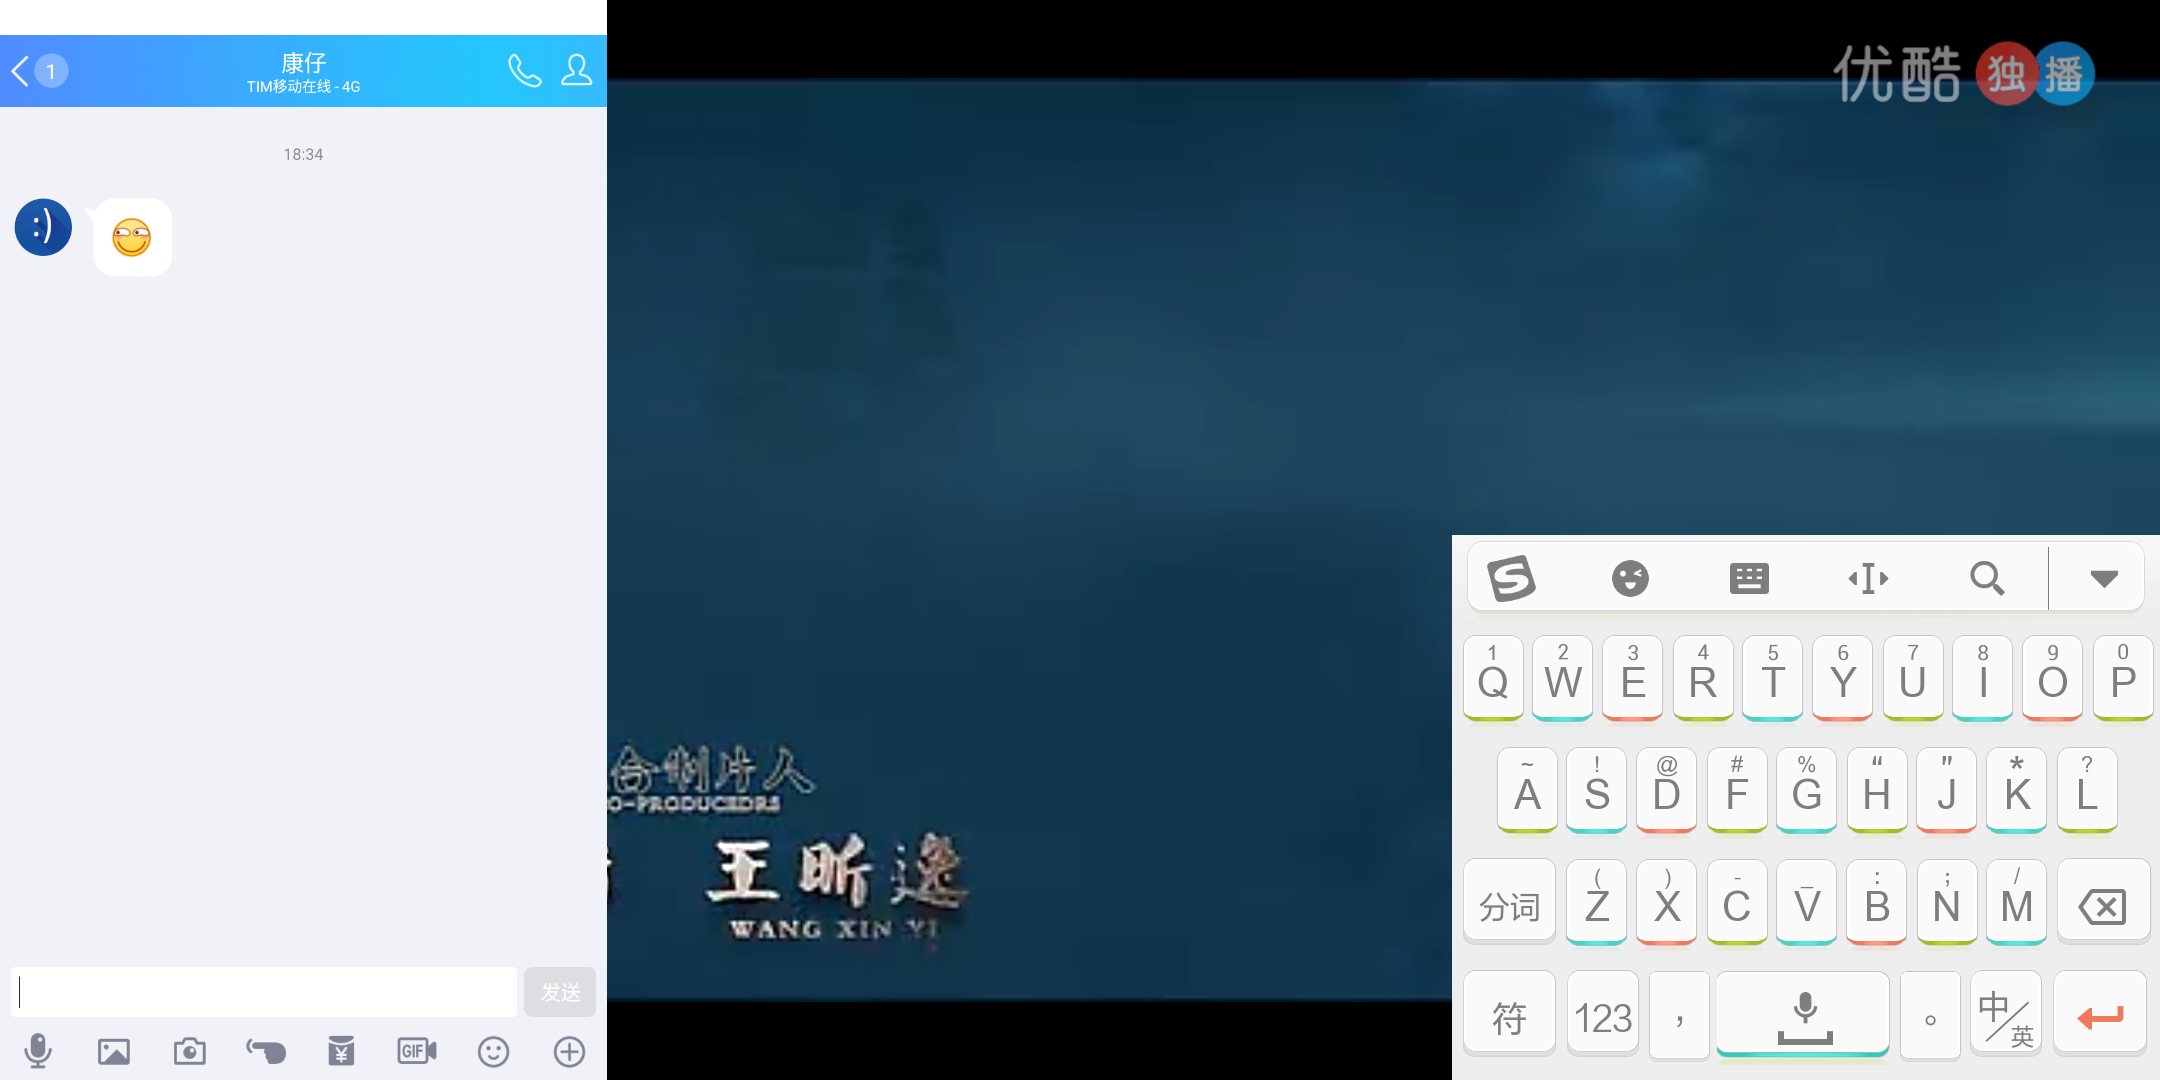The height and width of the screenshot is (1080, 2160).
Task: Record a voice message with microphone icon
Action: [x=38, y=1051]
